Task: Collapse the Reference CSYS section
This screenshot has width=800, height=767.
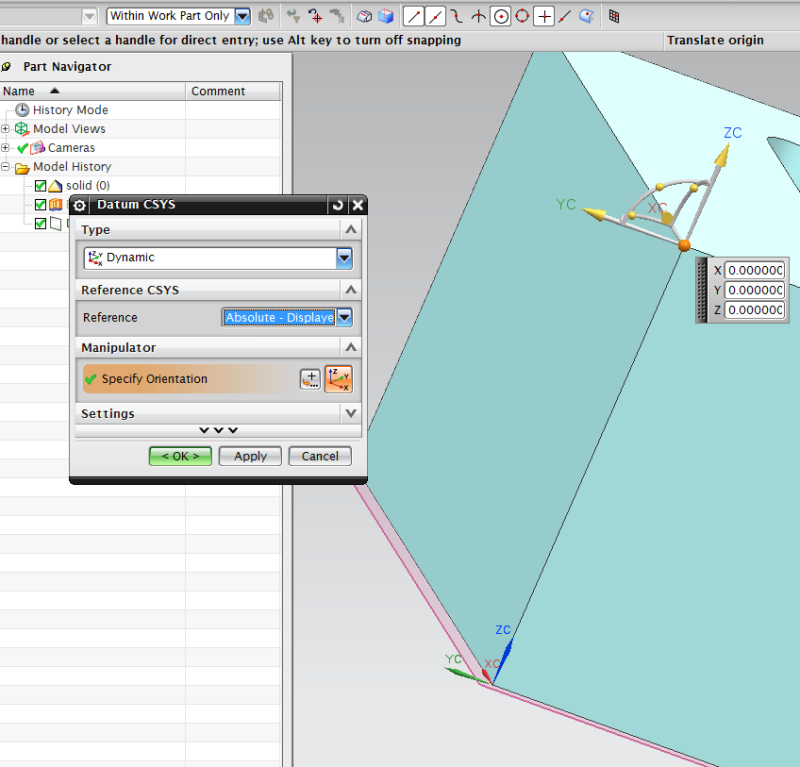Action: [x=351, y=290]
